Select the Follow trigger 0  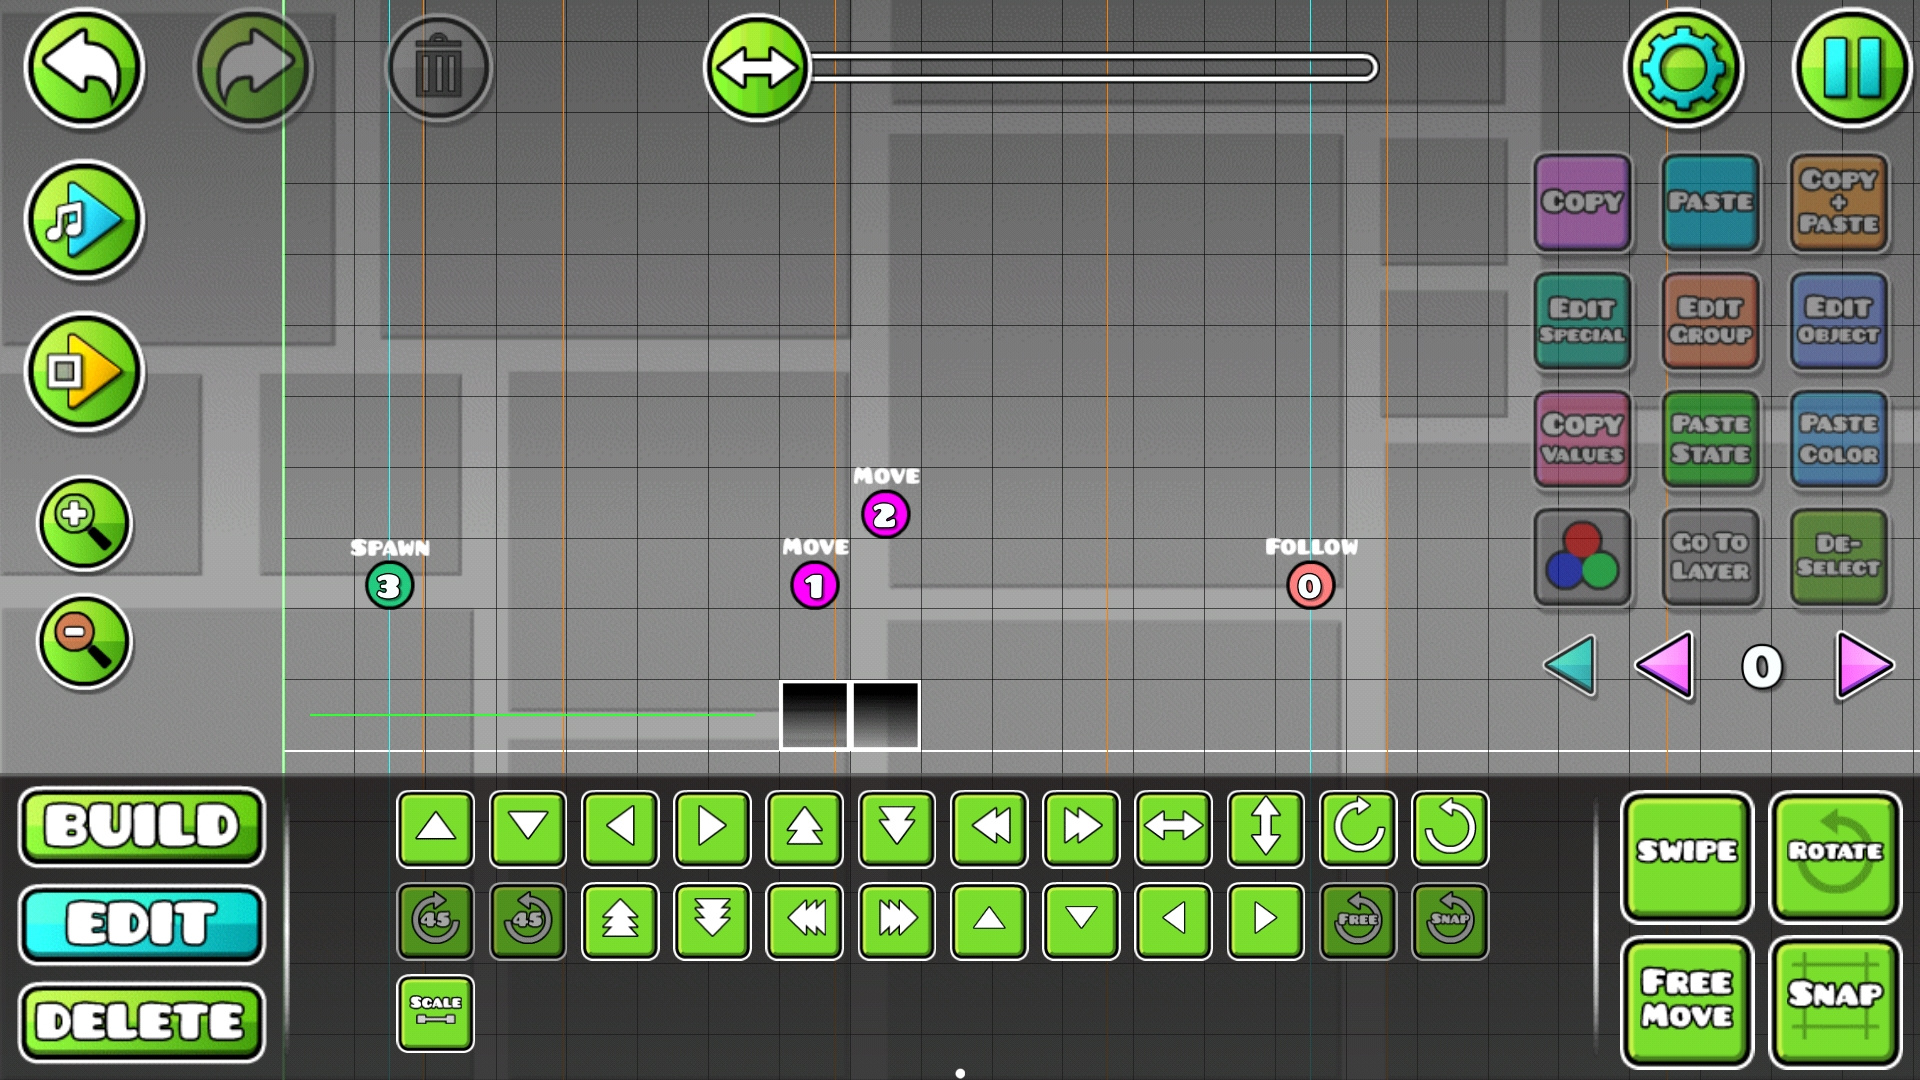coord(1310,586)
